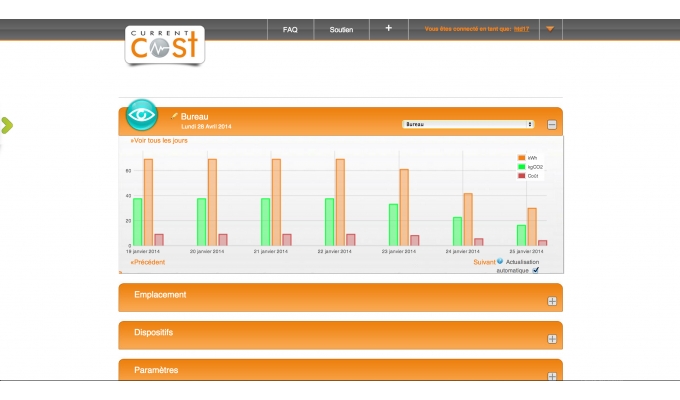
Task: Expand the Dispositifs section
Action: [551, 339]
